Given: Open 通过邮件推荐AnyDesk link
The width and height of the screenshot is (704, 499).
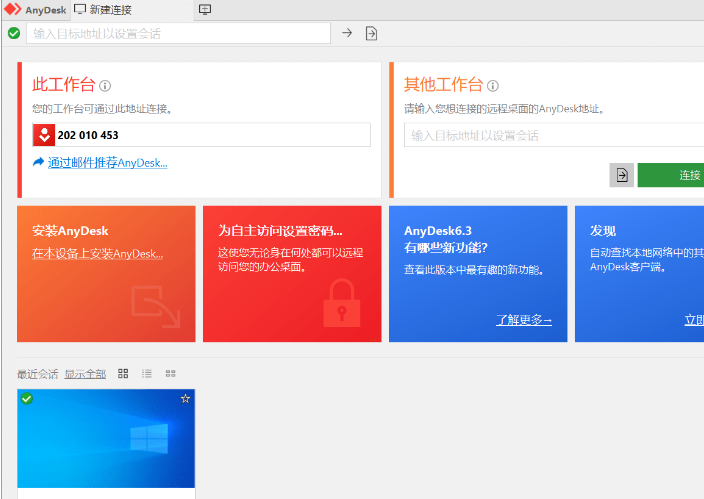Looking at the screenshot, I should coord(108,163).
